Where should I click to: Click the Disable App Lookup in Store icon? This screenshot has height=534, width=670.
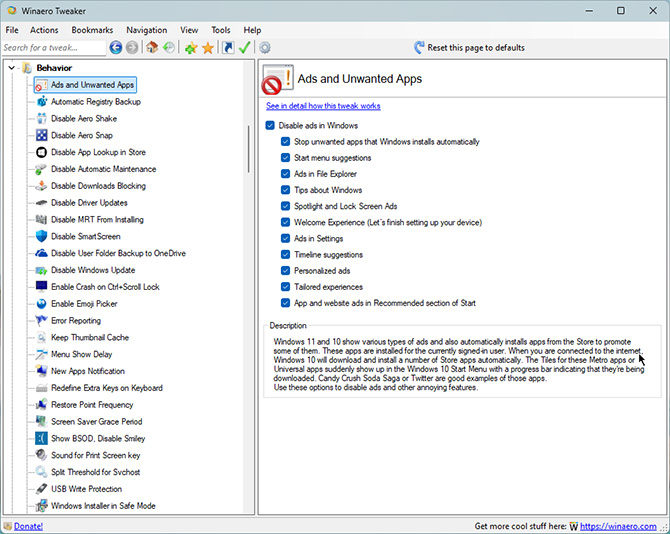41,152
